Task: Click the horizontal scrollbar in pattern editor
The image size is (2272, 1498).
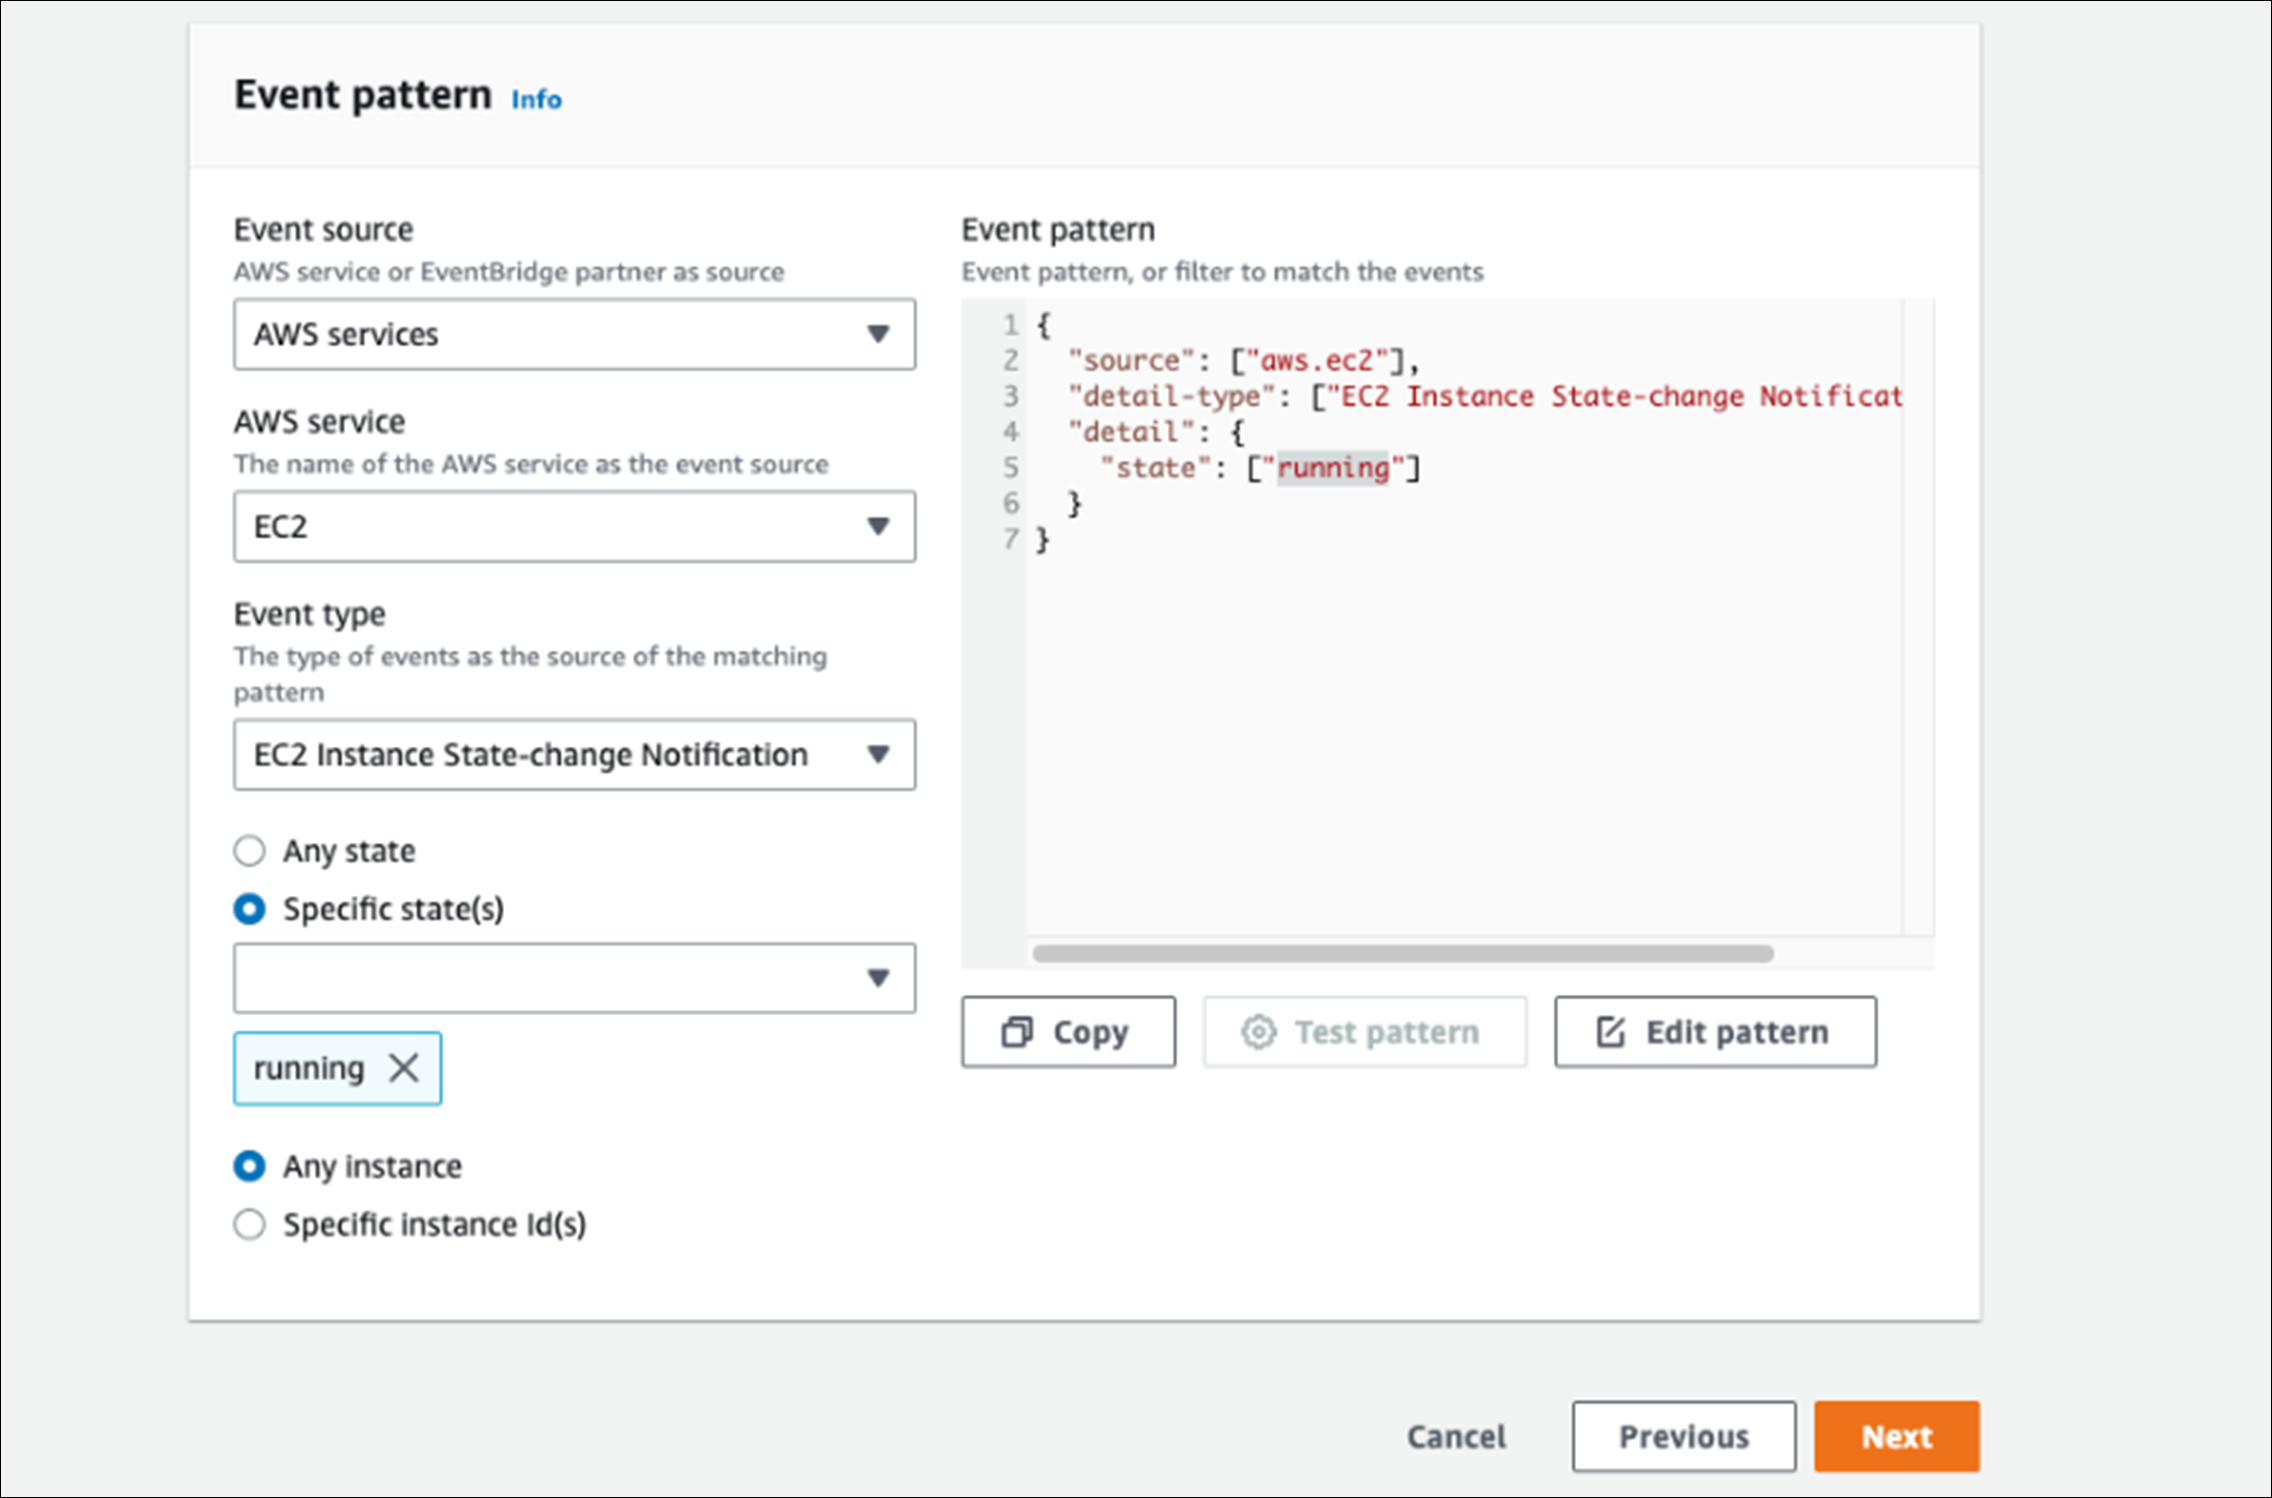Action: (x=1402, y=954)
